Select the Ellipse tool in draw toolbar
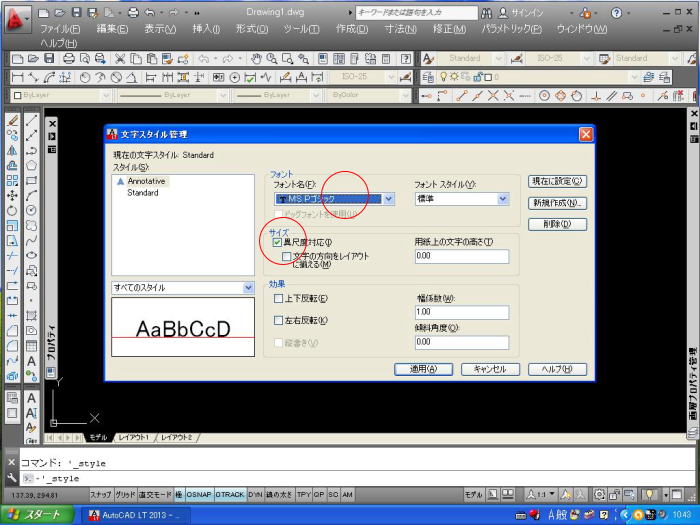This screenshot has height=525, width=700. (31, 255)
